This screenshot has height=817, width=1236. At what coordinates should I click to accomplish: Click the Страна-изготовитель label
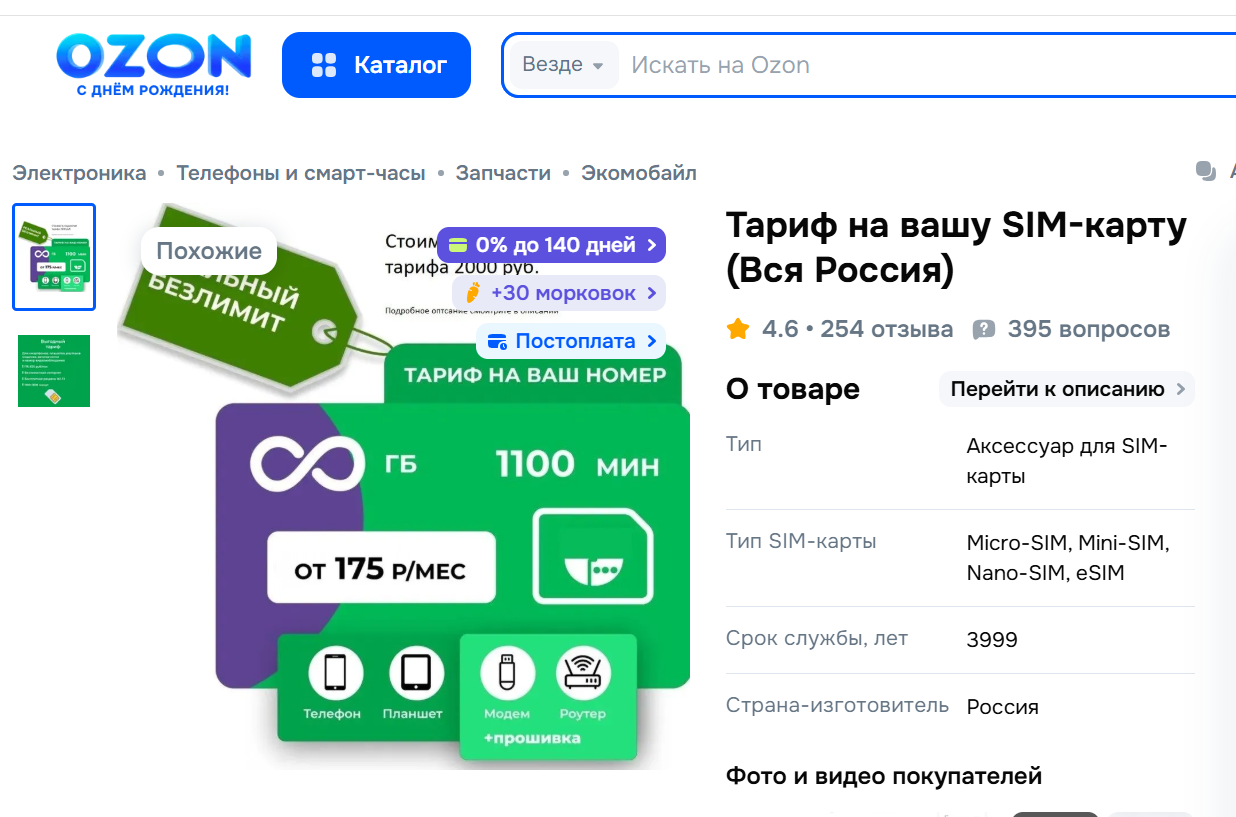coord(837,705)
